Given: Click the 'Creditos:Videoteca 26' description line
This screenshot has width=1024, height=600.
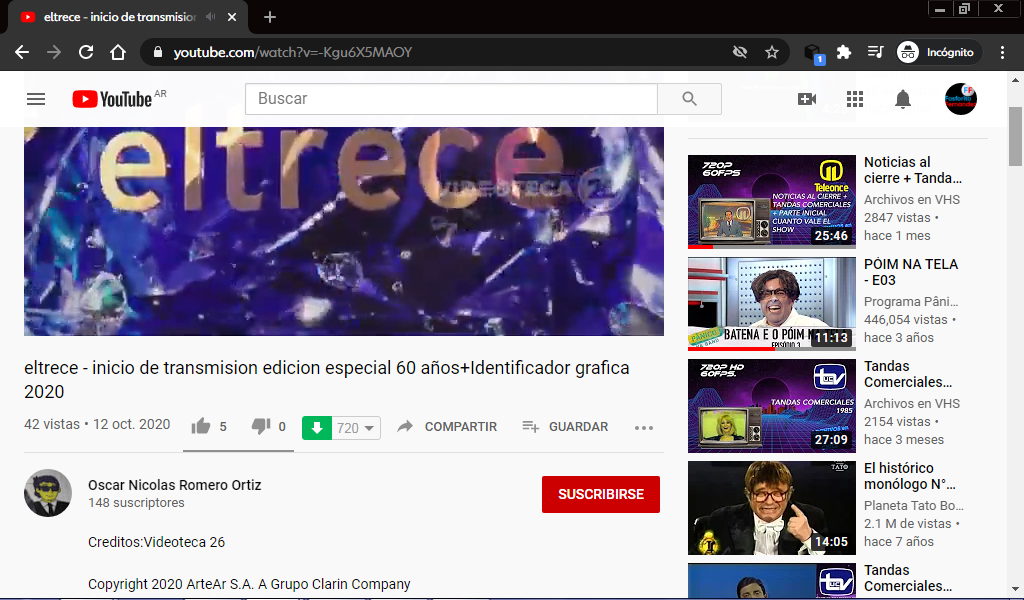Looking at the screenshot, I should coord(157,542).
